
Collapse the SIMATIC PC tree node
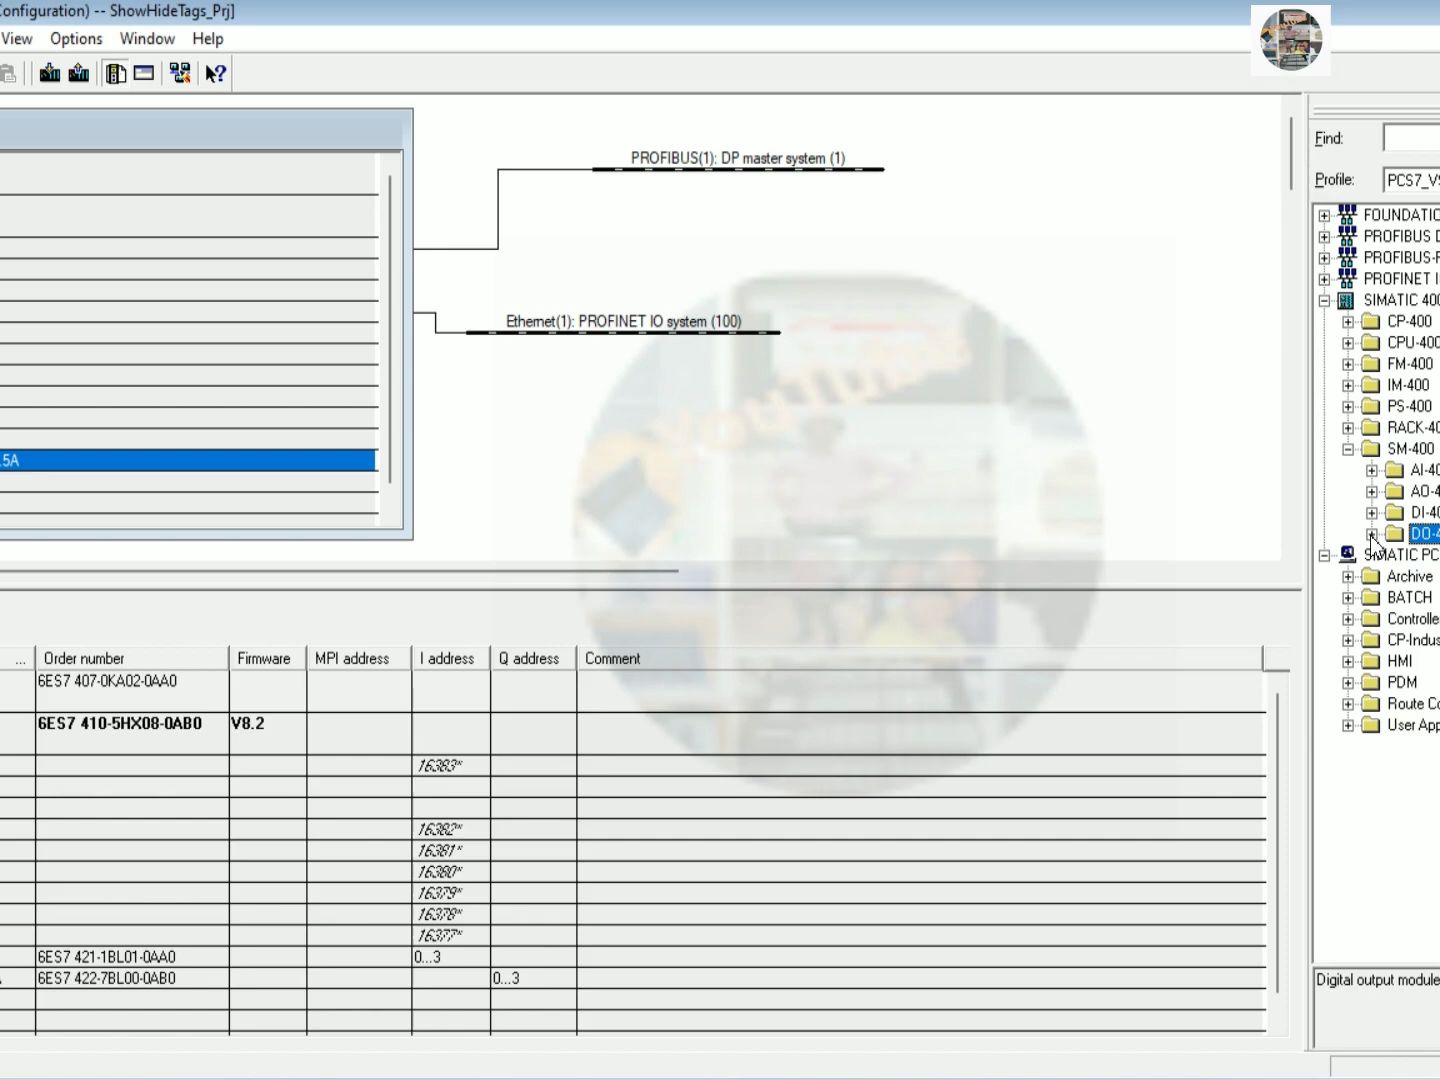click(x=1324, y=555)
